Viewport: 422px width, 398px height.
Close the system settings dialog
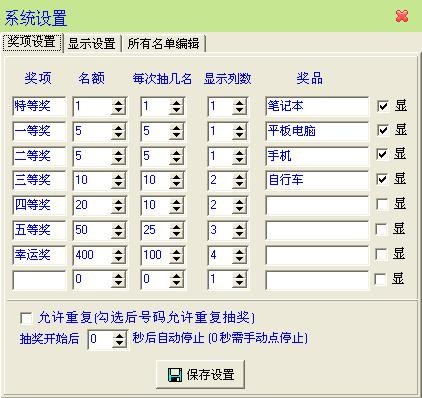click(402, 16)
